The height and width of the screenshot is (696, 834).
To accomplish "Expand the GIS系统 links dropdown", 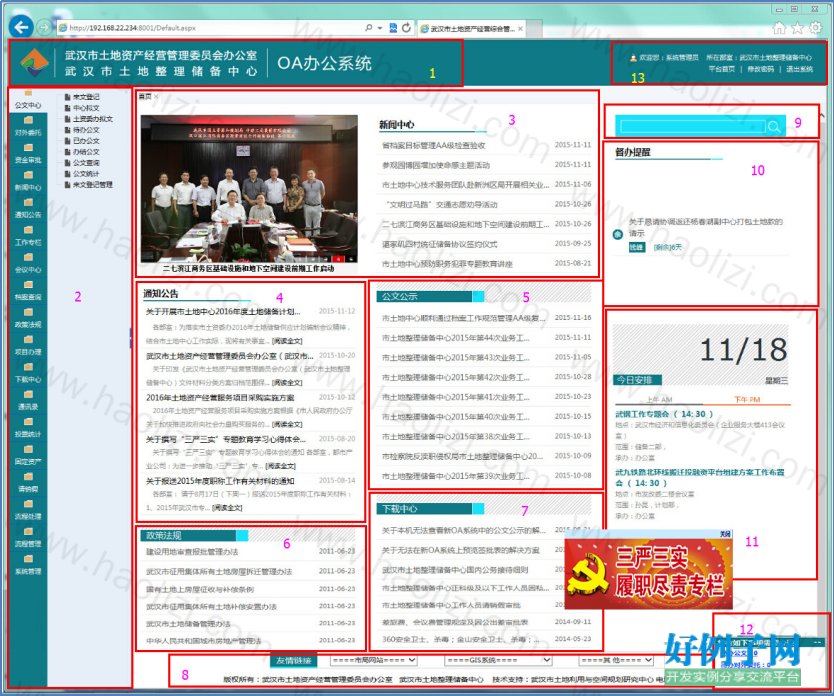I will [498, 660].
